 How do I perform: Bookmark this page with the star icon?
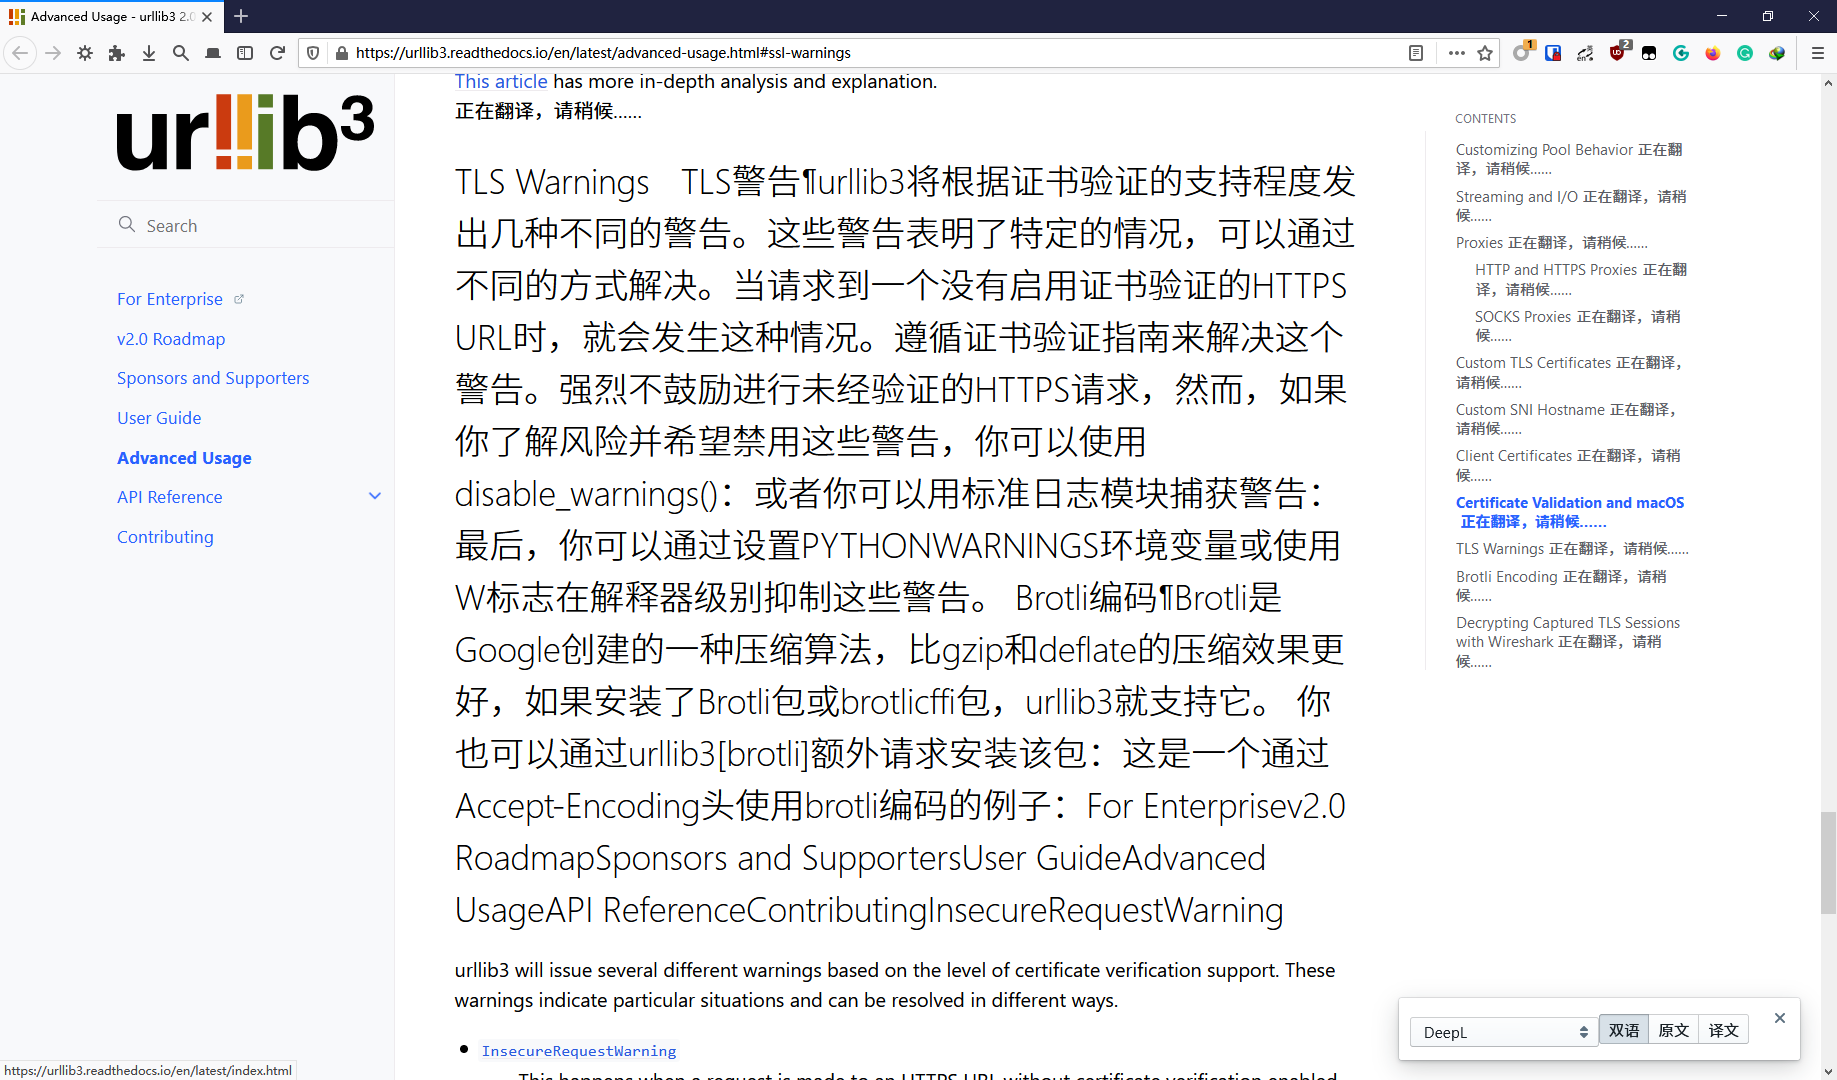point(1486,53)
